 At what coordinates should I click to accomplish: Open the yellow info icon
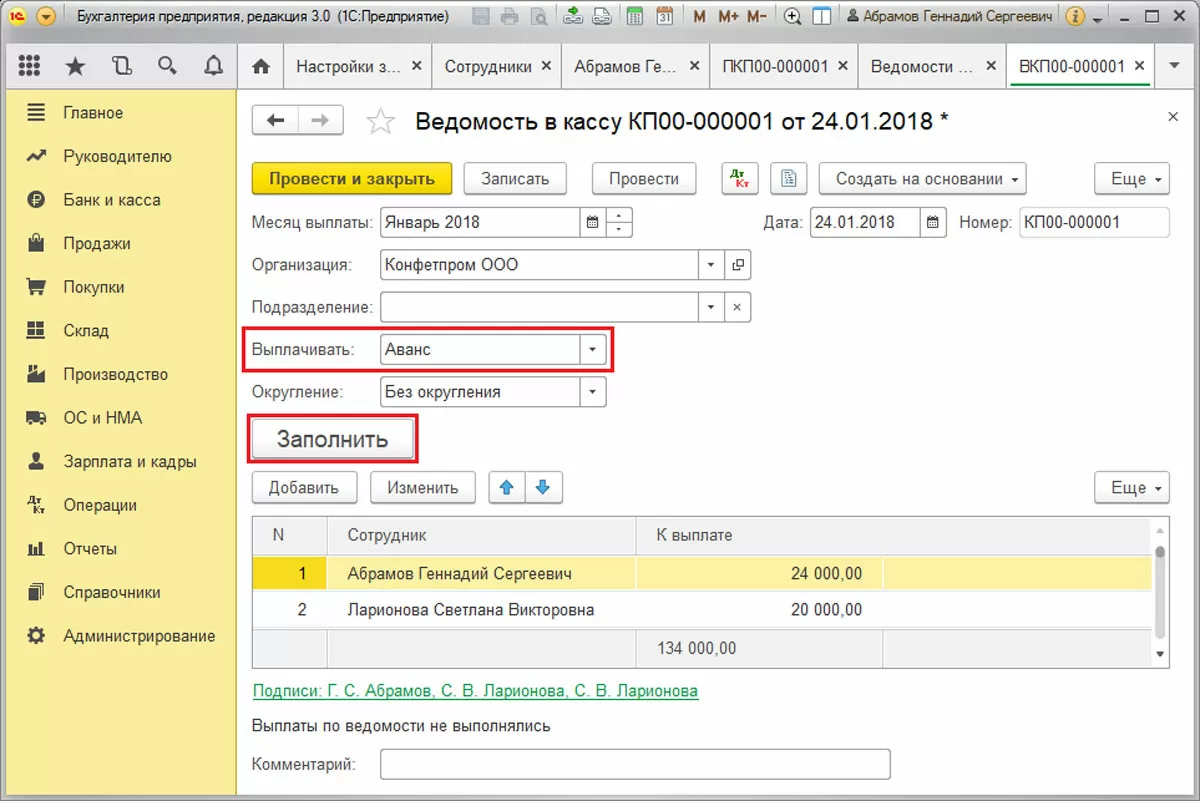pyautogui.click(x=1076, y=16)
